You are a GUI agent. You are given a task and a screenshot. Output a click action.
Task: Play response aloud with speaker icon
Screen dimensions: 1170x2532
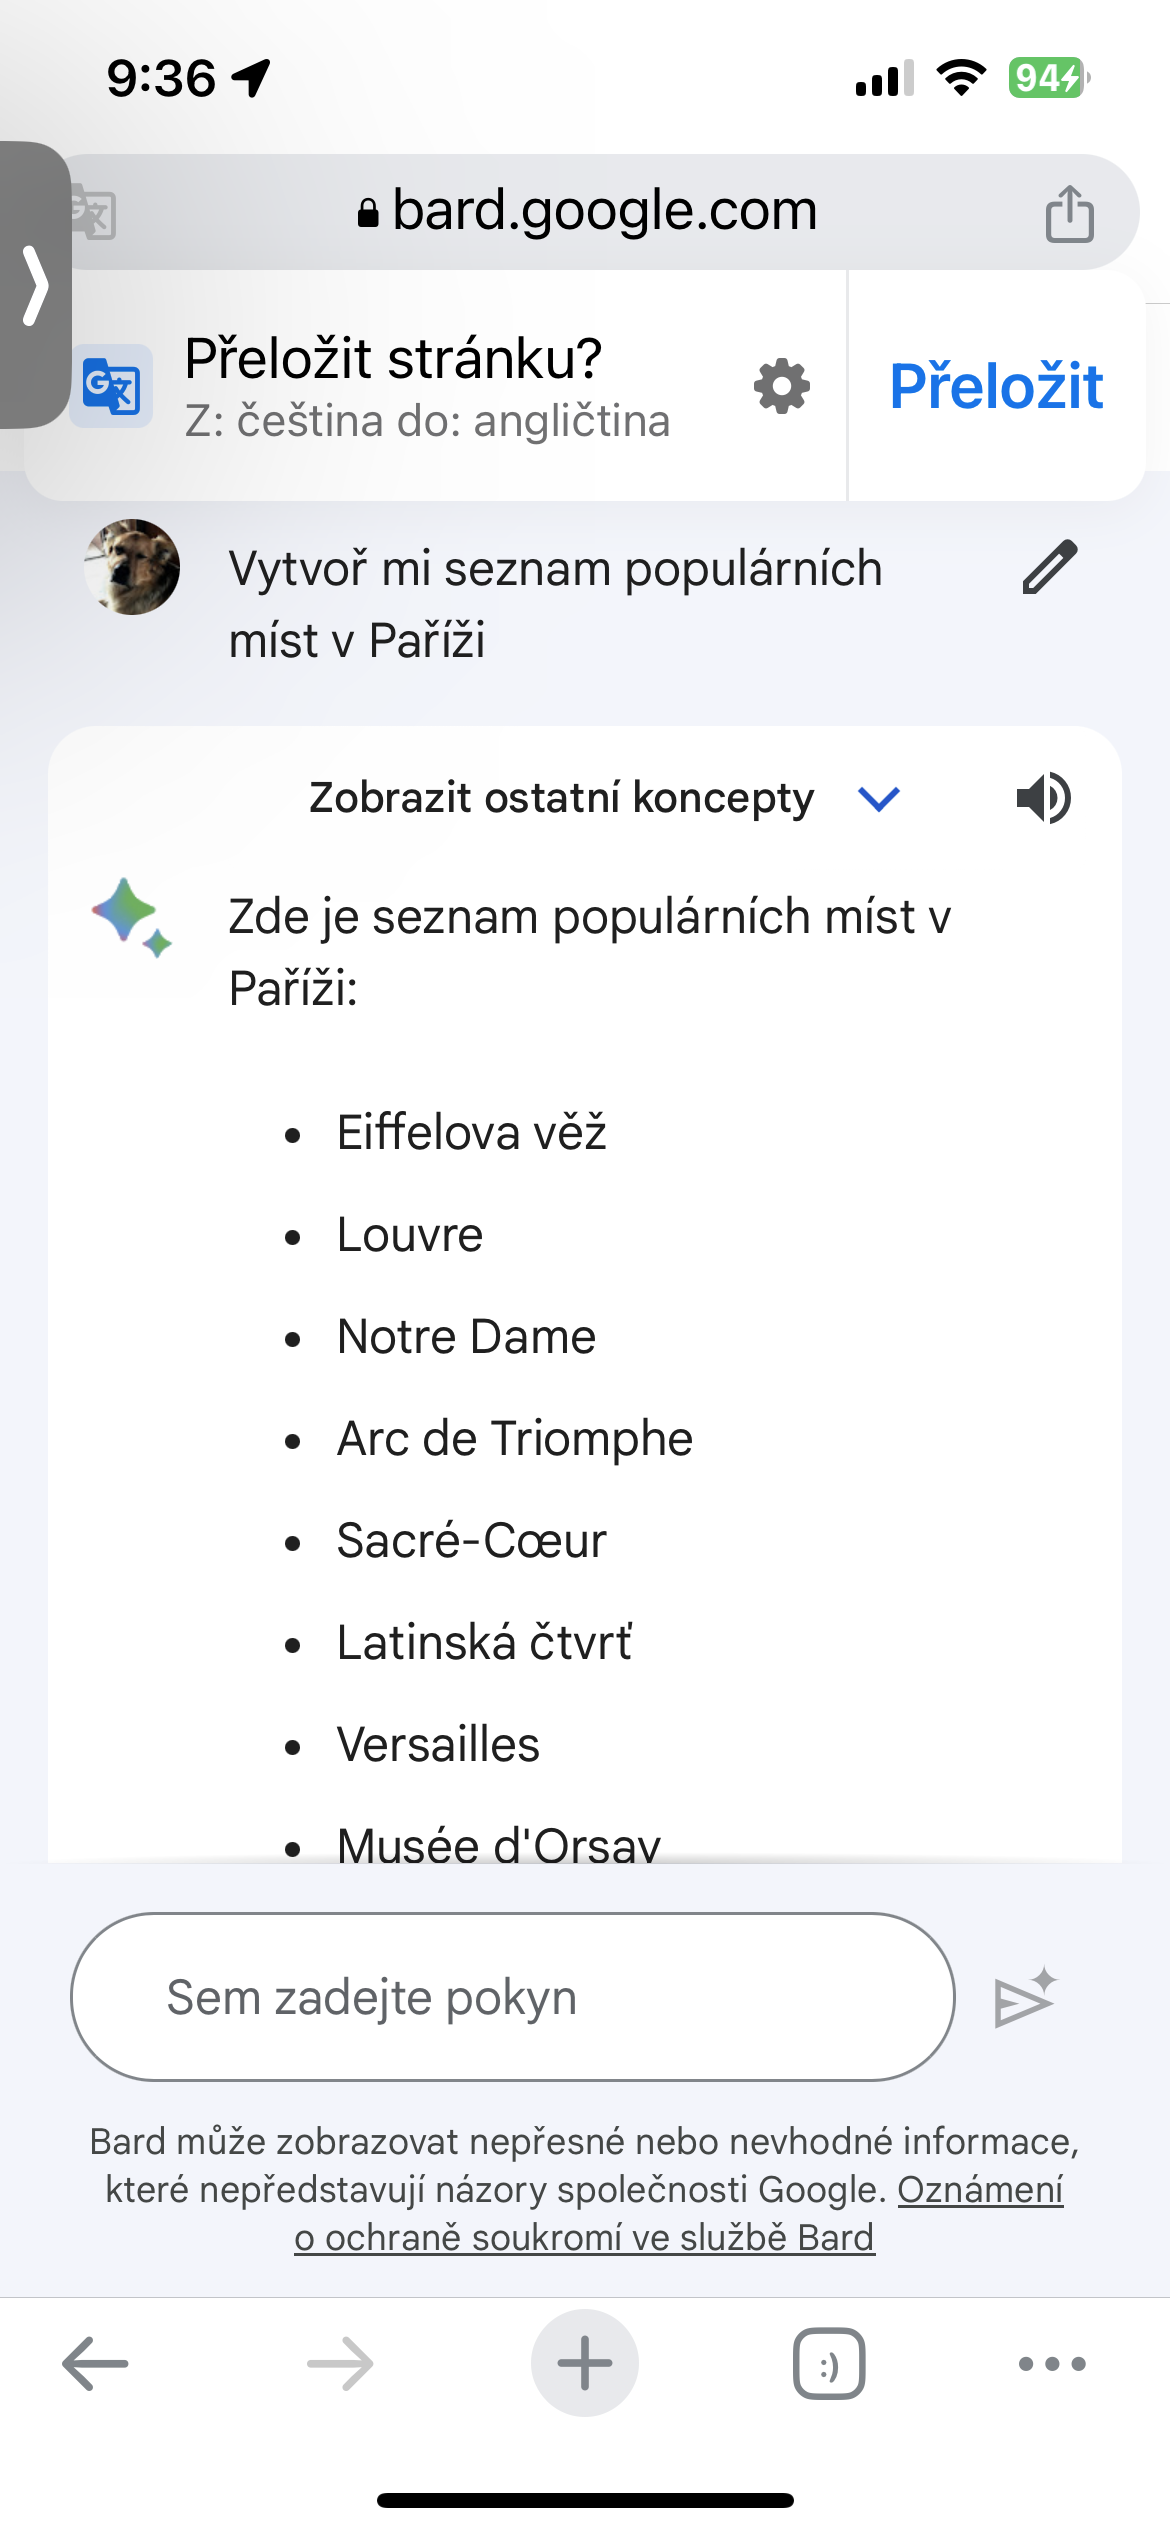1043,798
